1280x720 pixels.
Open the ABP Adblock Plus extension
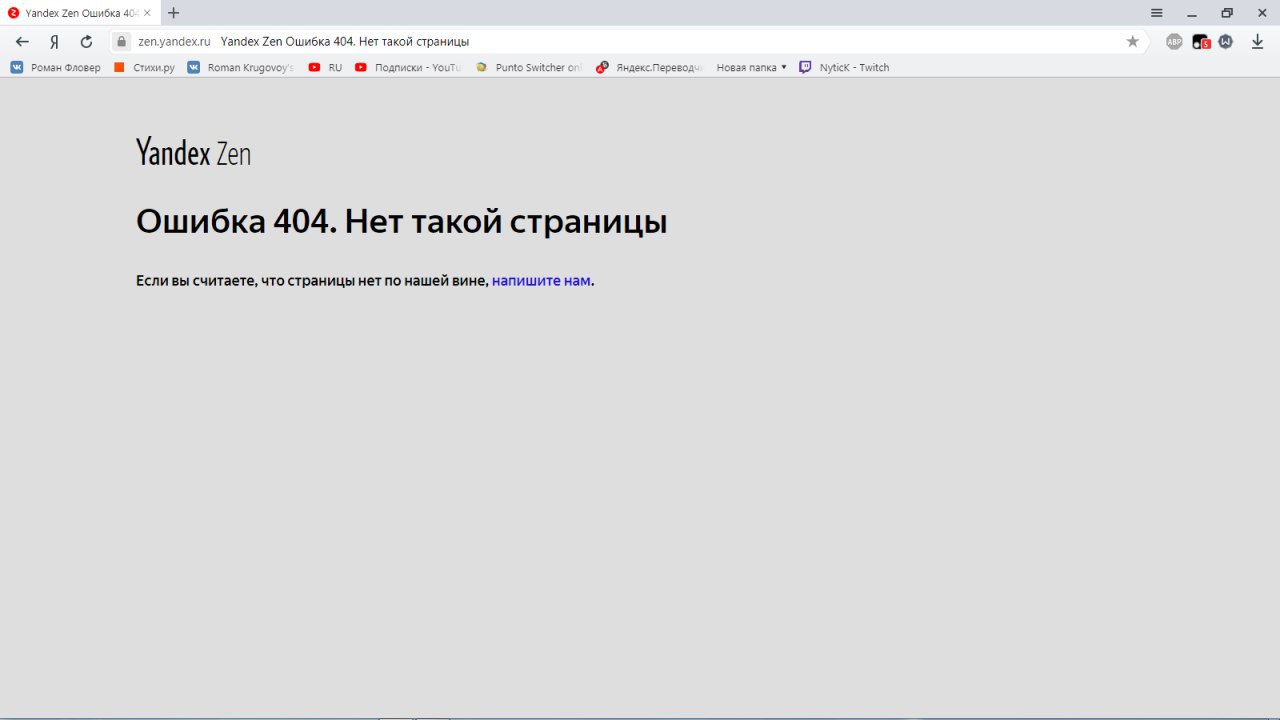1174,42
